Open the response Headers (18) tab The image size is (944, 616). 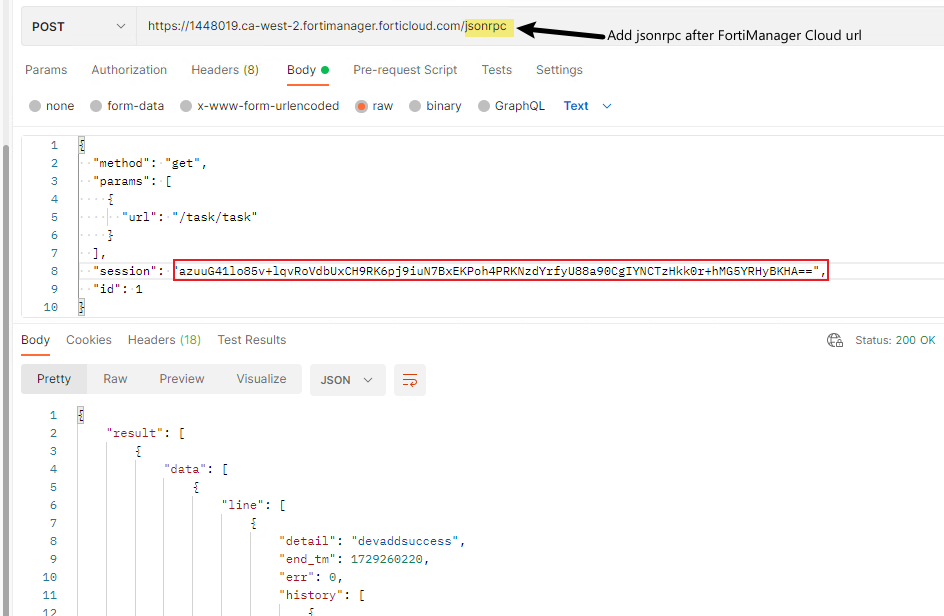[x=164, y=340]
